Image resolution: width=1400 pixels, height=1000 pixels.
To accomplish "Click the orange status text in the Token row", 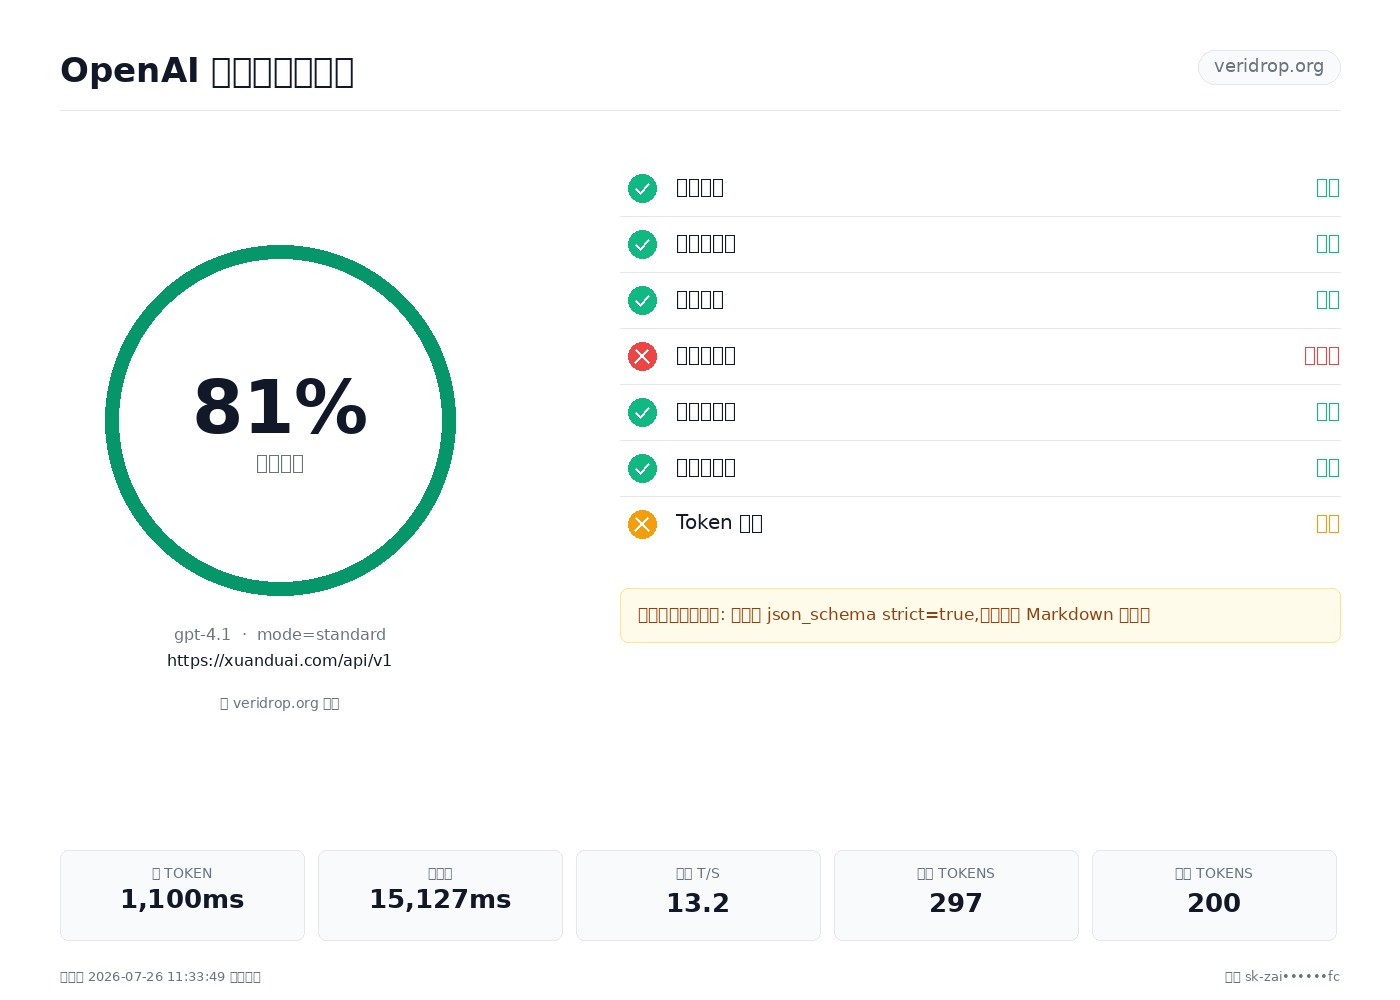I will pyautogui.click(x=1328, y=524).
